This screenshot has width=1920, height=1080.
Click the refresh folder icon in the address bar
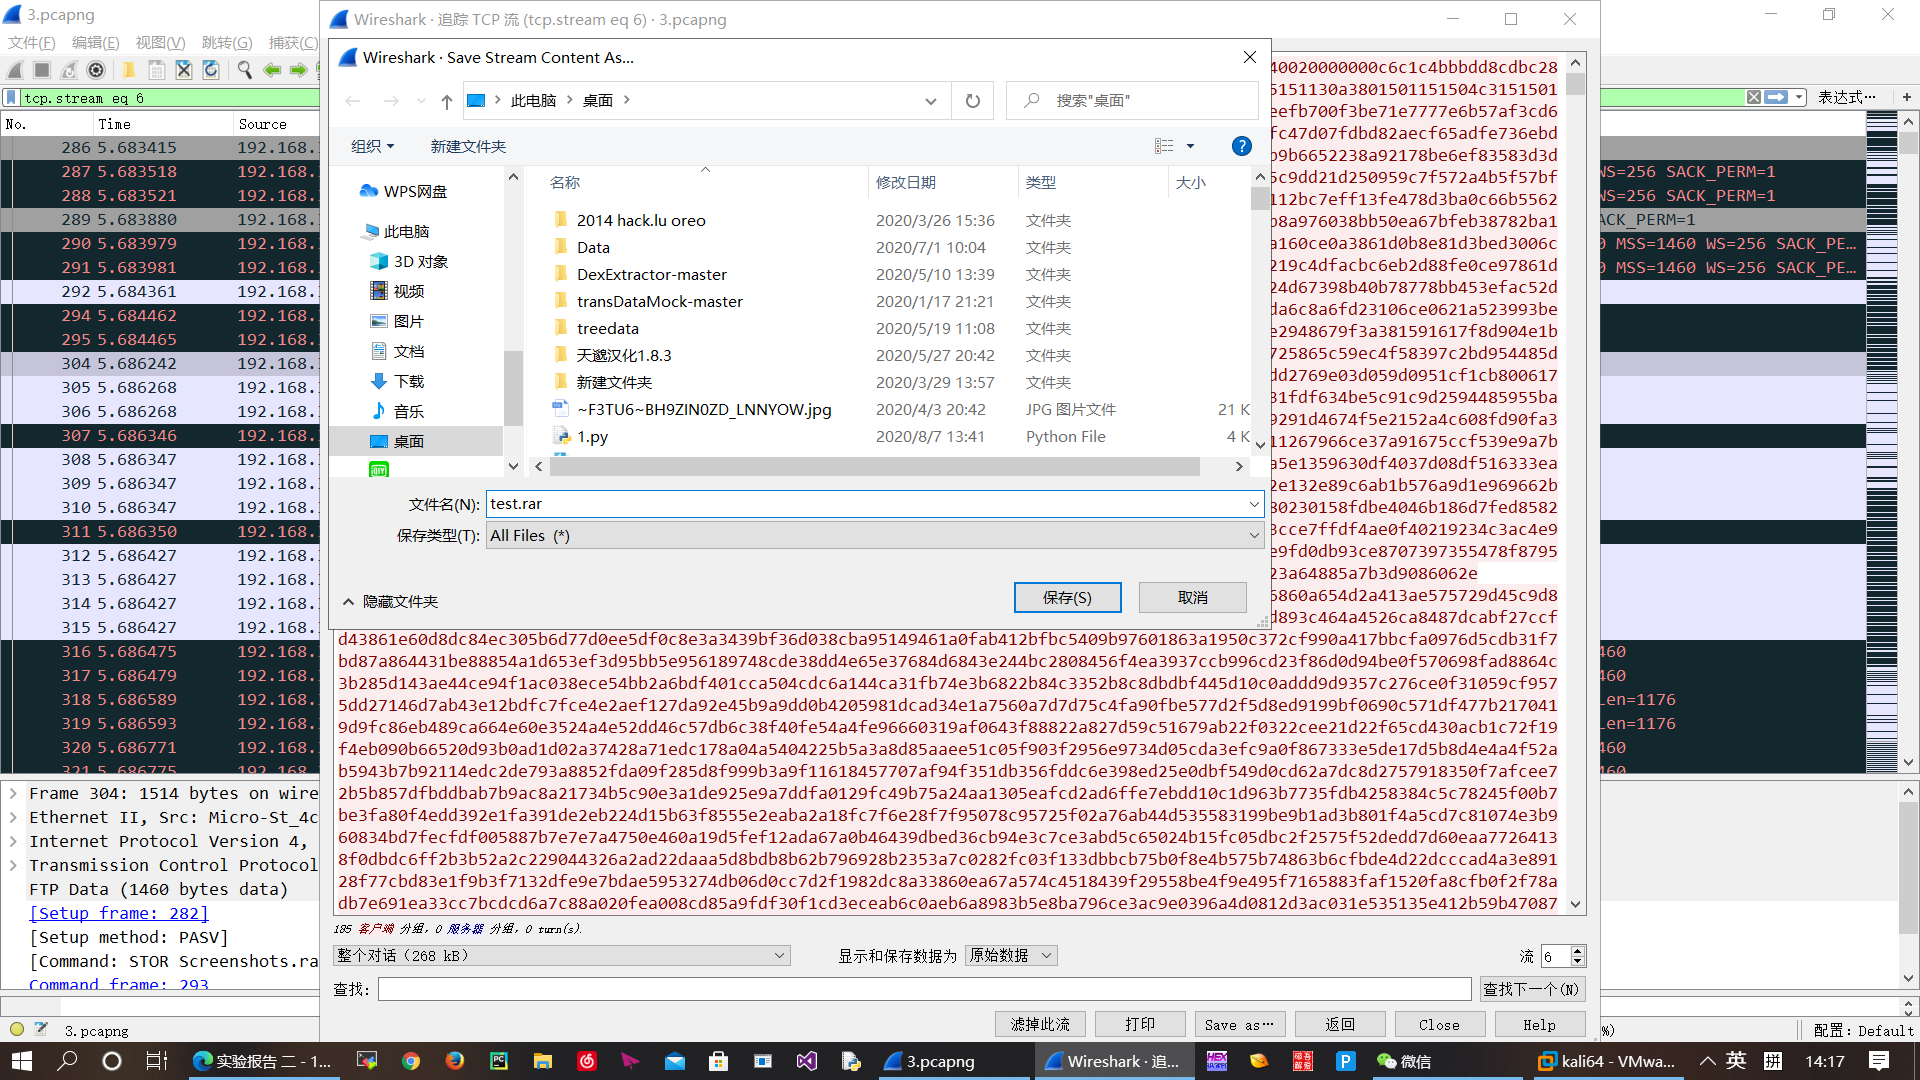point(972,101)
